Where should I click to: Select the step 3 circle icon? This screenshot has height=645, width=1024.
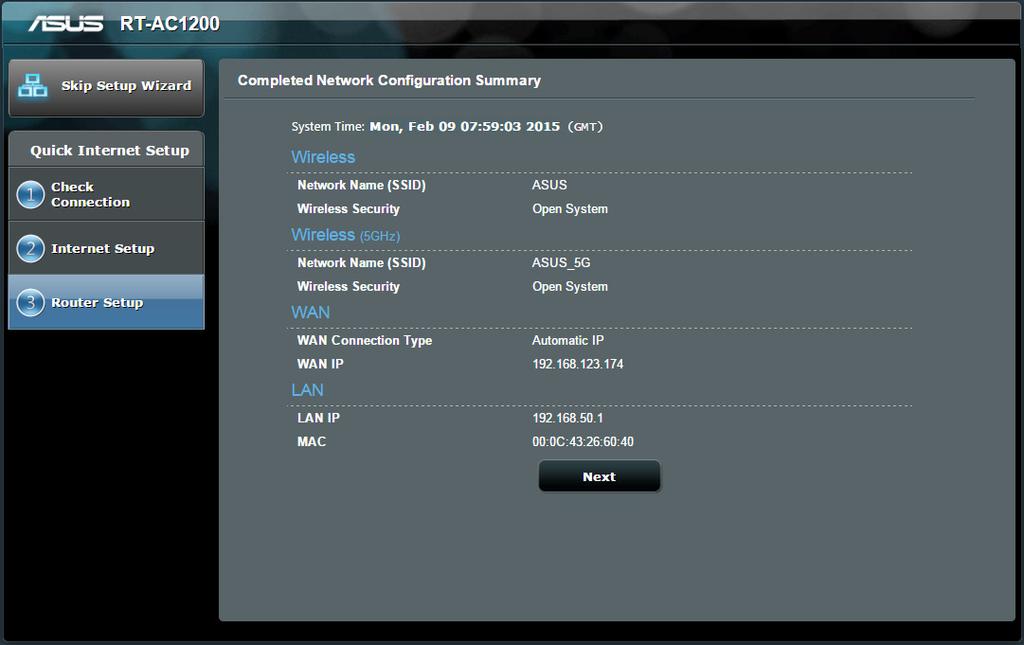pos(30,303)
